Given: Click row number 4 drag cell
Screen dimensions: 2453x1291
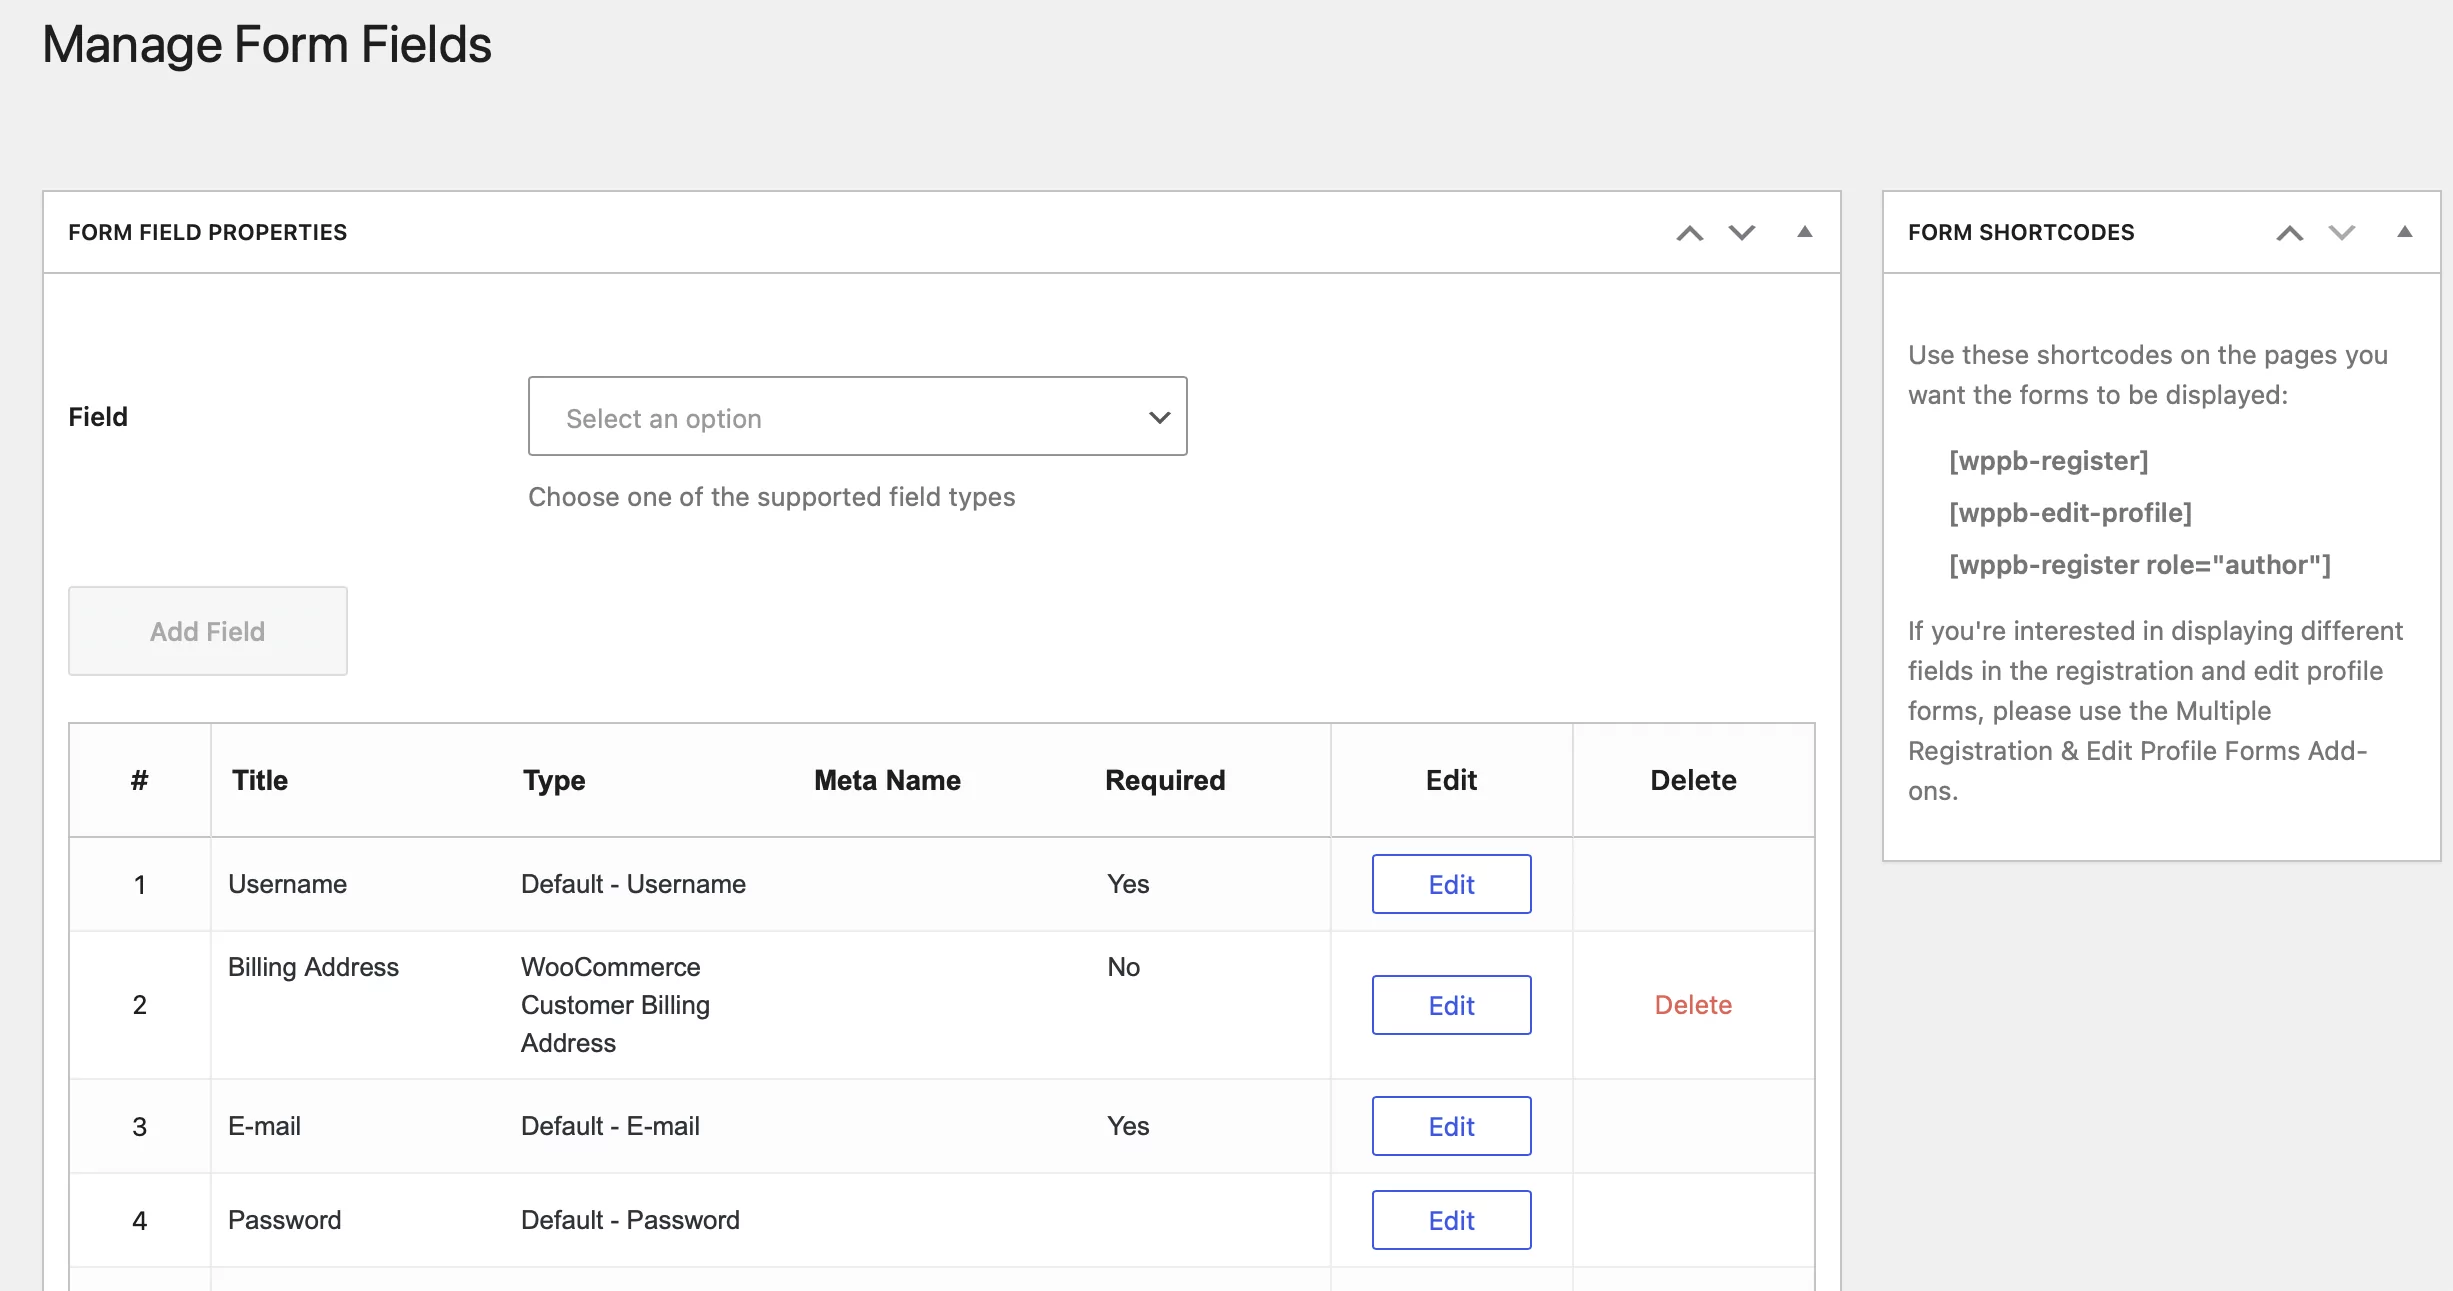Looking at the screenshot, I should click(x=140, y=1220).
